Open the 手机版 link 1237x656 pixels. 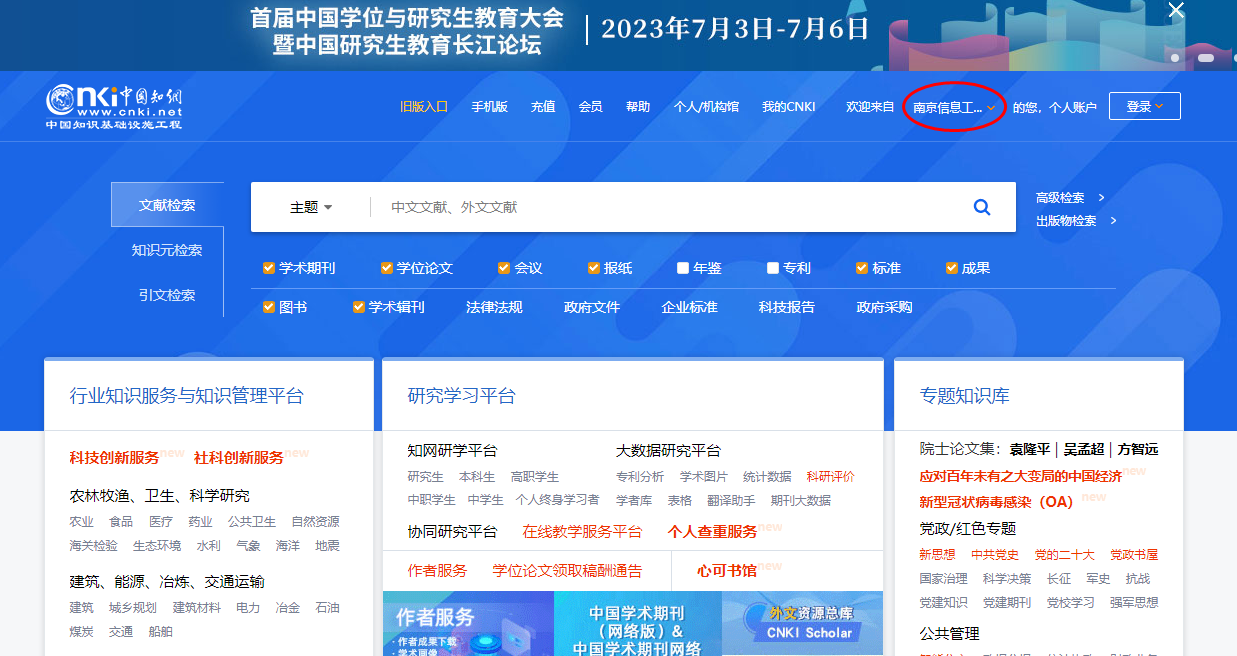[x=490, y=107]
